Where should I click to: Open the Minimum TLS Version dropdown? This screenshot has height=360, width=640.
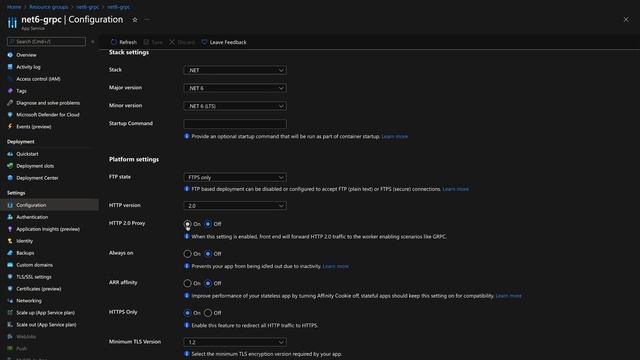pos(235,342)
